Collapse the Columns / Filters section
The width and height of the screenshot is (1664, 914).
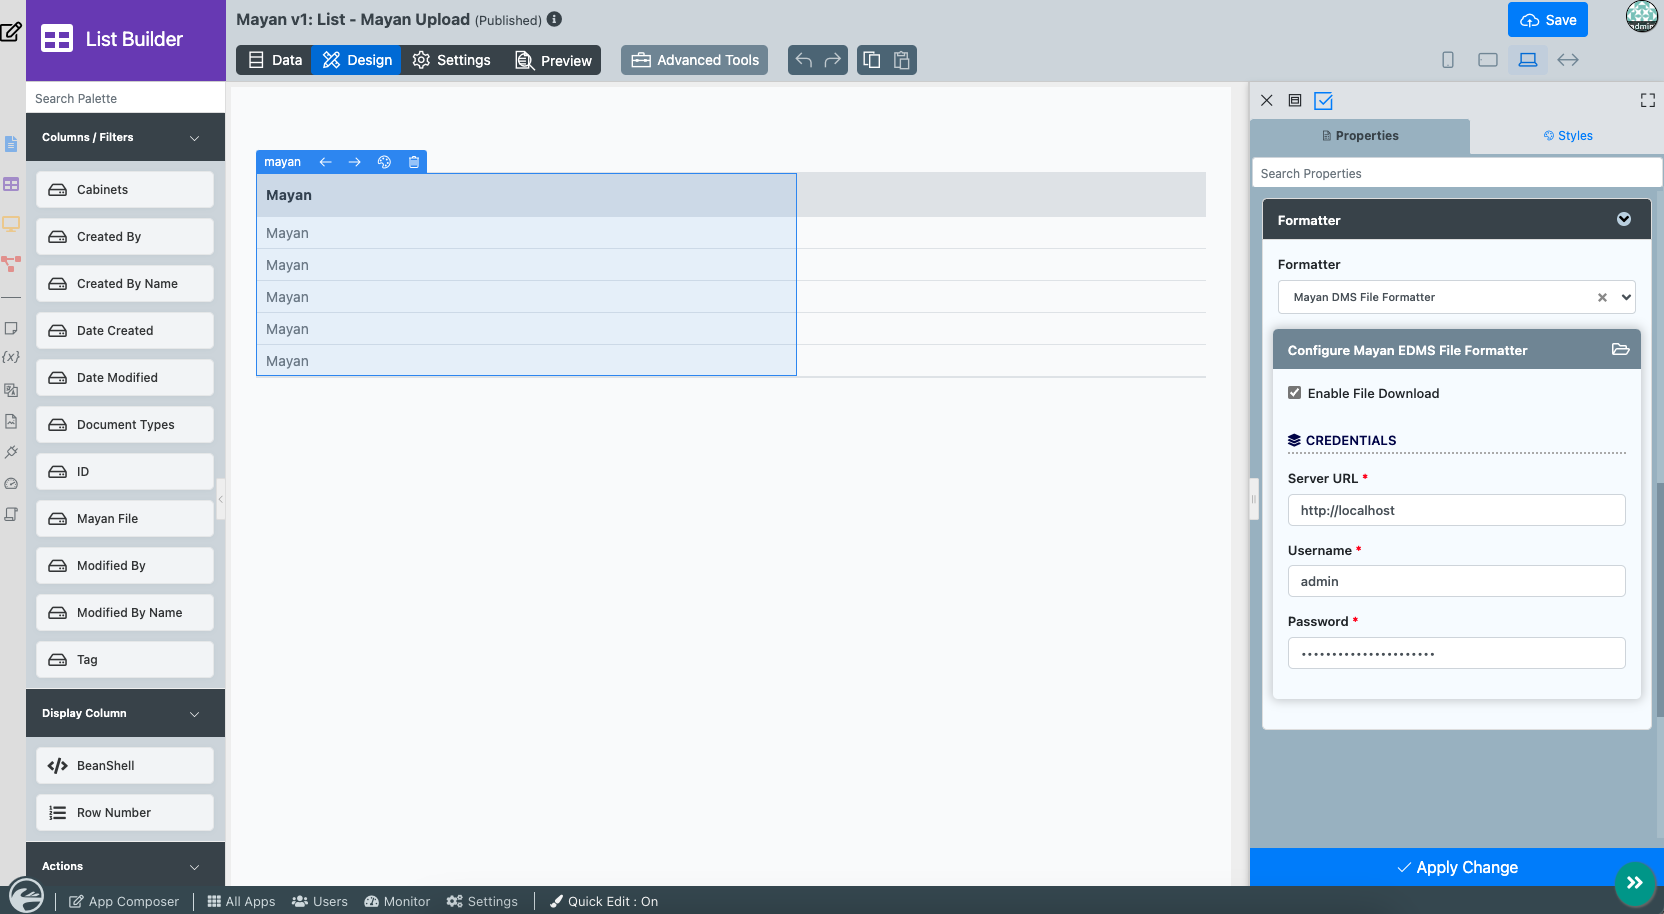click(x=194, y=138)
